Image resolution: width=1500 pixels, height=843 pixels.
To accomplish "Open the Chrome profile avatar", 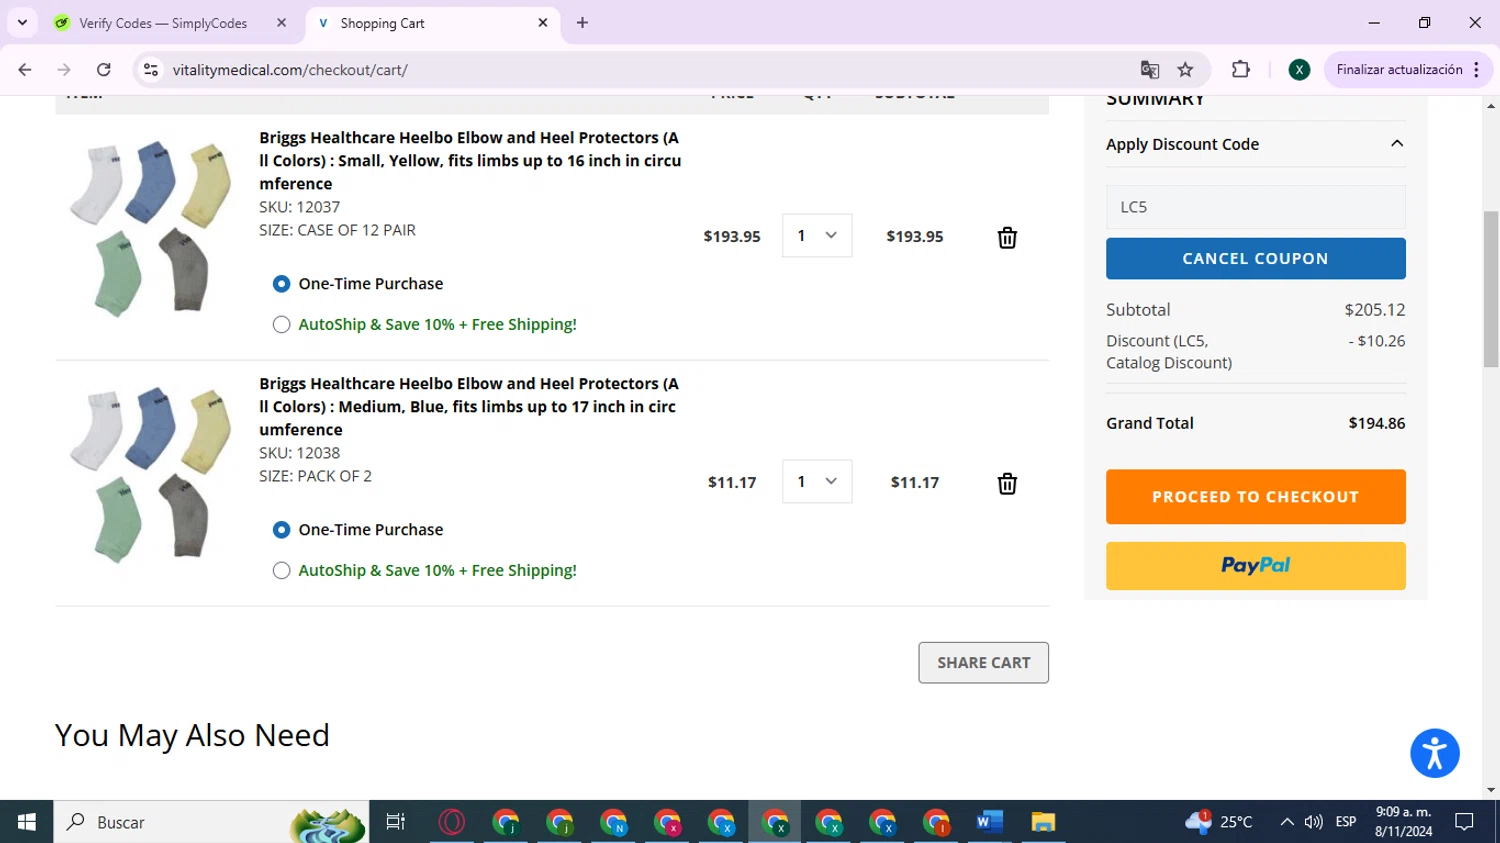I will [1299, 70].
